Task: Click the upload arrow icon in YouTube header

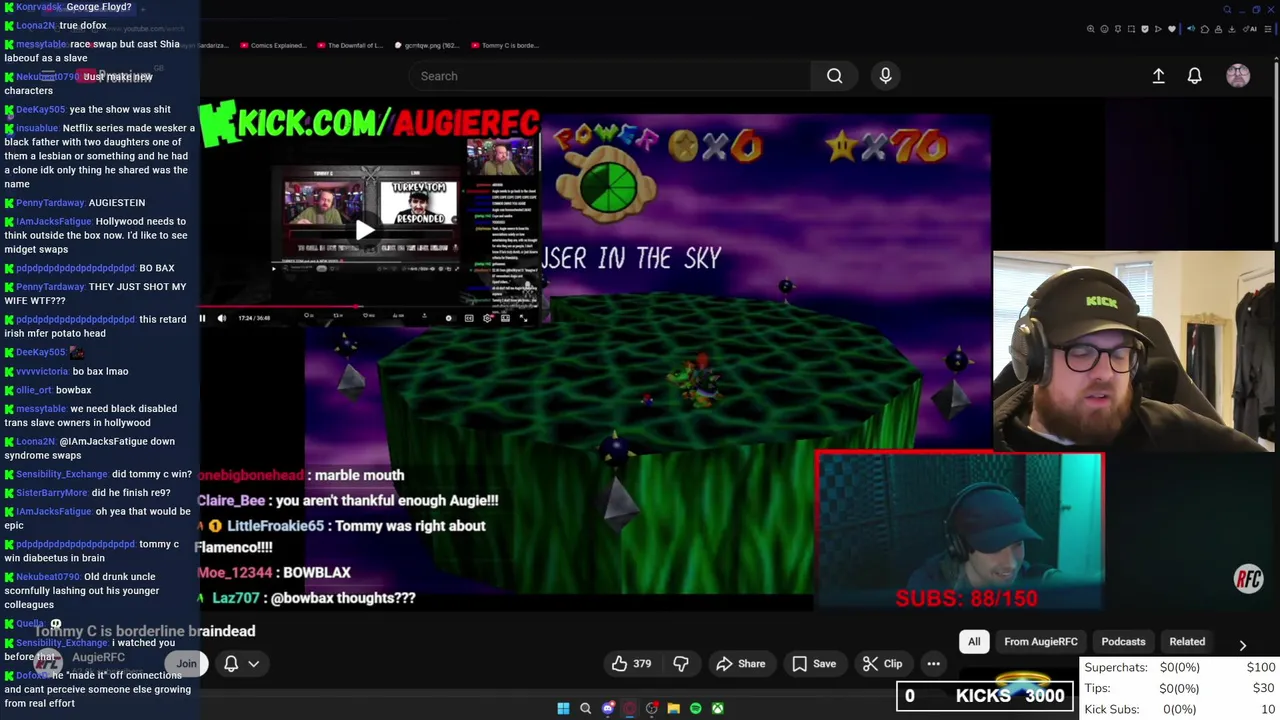Action: click(1158, 76)
